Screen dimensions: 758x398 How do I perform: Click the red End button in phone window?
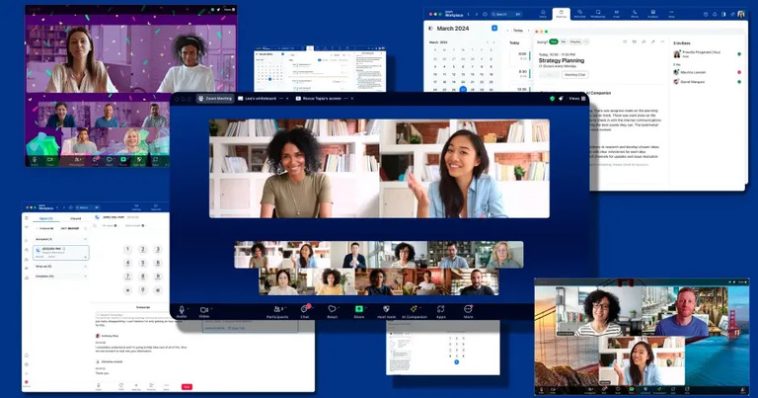click(x=187, y=386)
